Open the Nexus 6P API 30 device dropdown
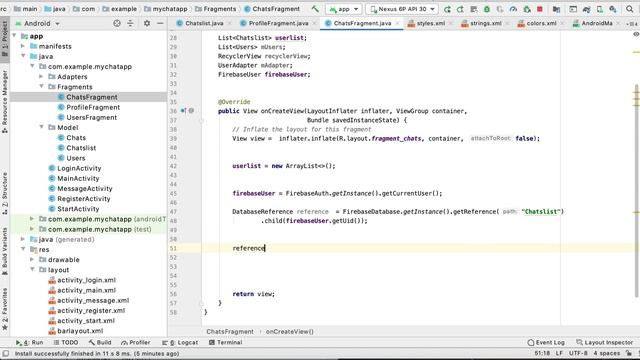640x360 pixels. 402,9
